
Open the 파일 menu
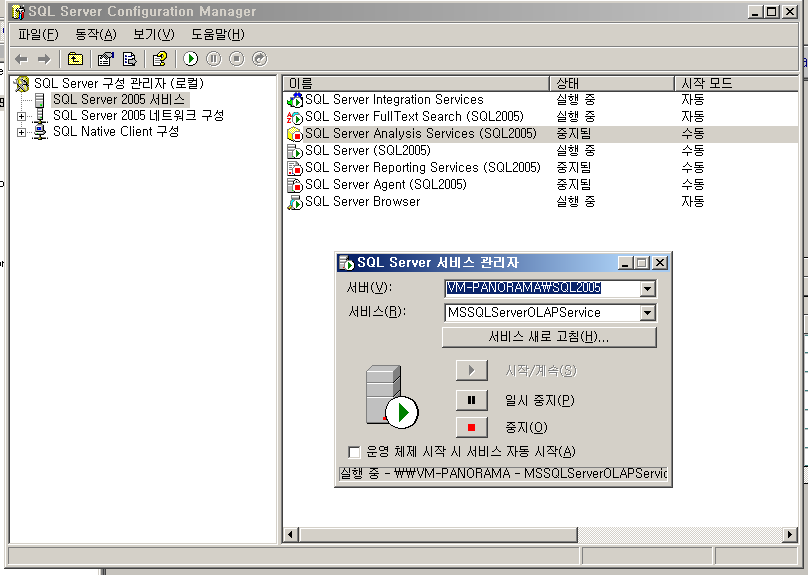point(38,35)
